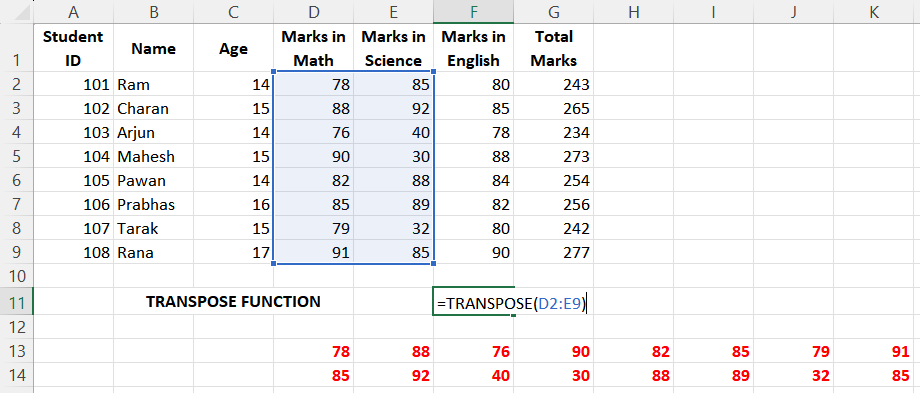Click the Marks in Science header cell
The height and width of the screenshot is (393, 920).
tap(393, 48)
